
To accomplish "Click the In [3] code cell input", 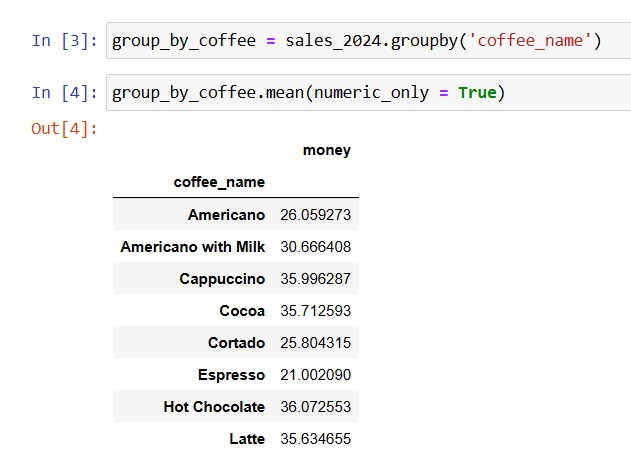I will (368, 41).
